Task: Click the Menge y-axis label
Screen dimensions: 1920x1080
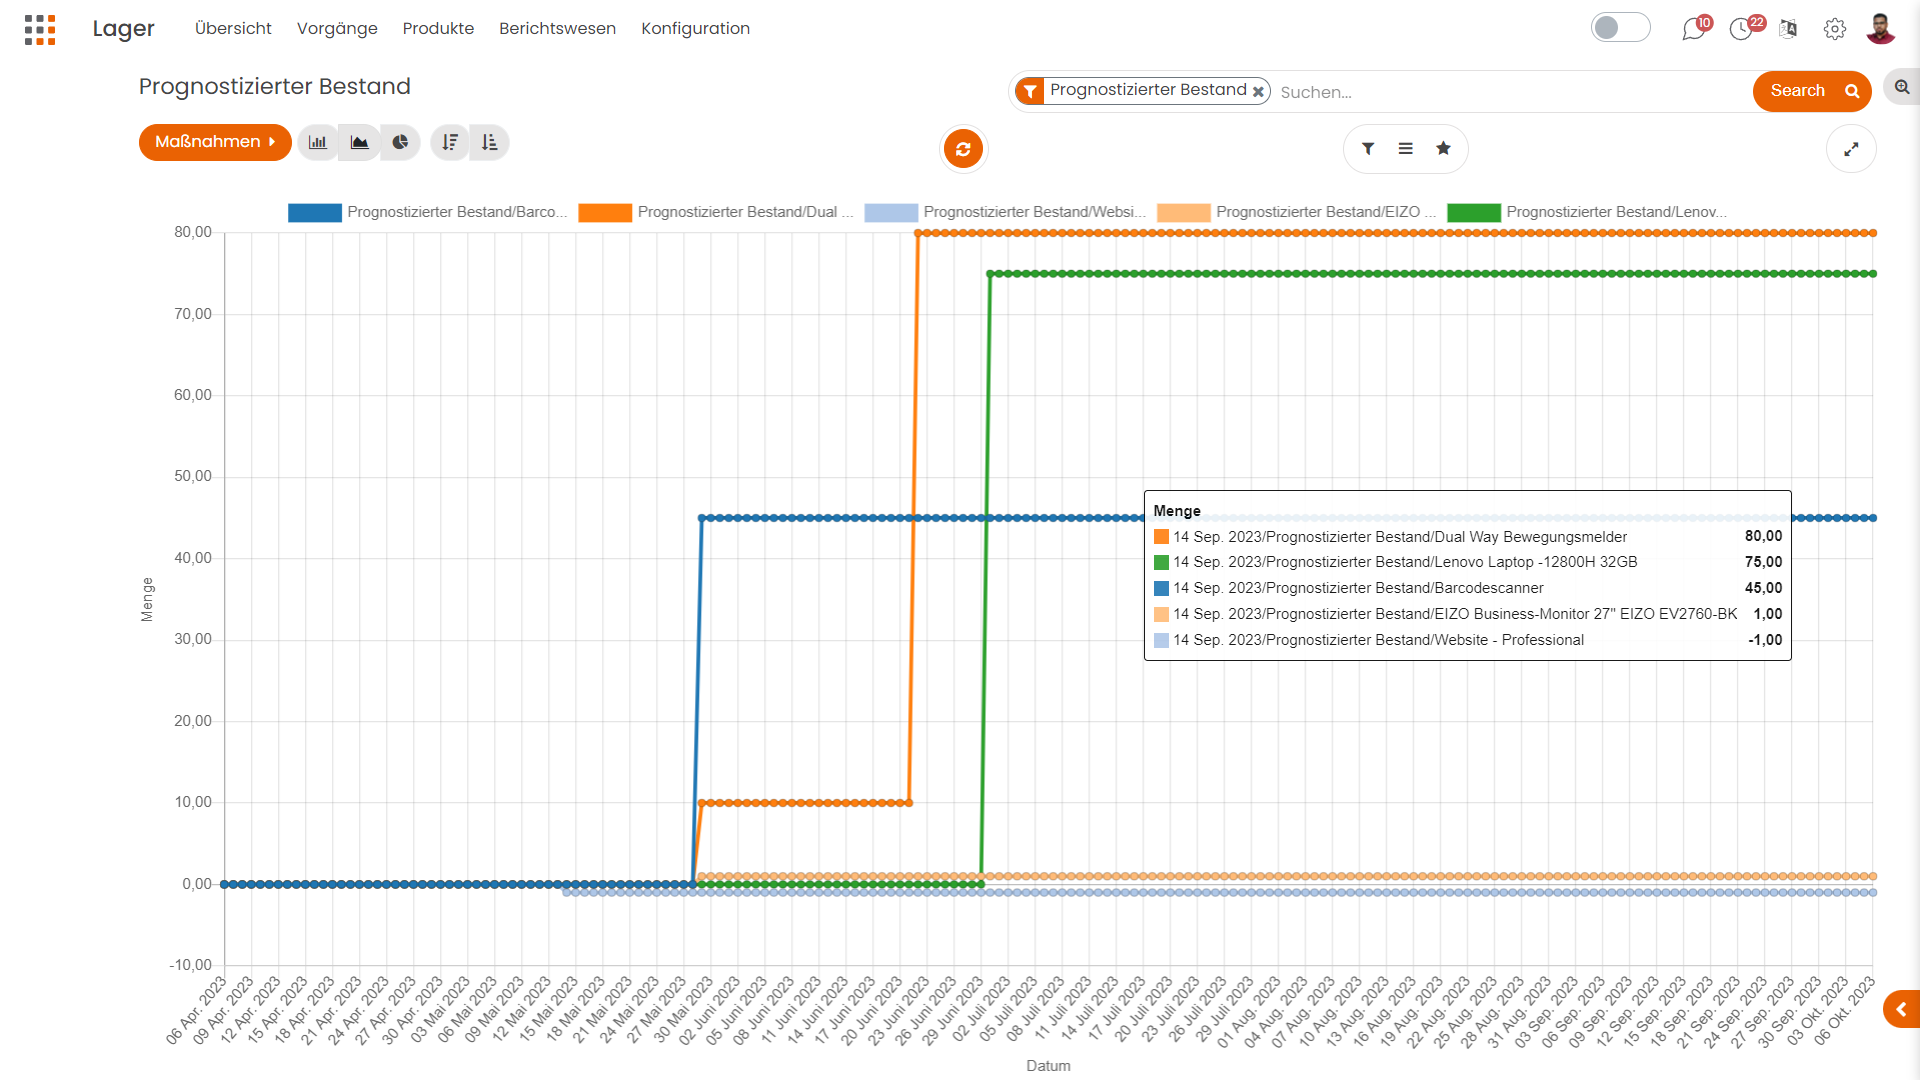Action: (147, 600)
